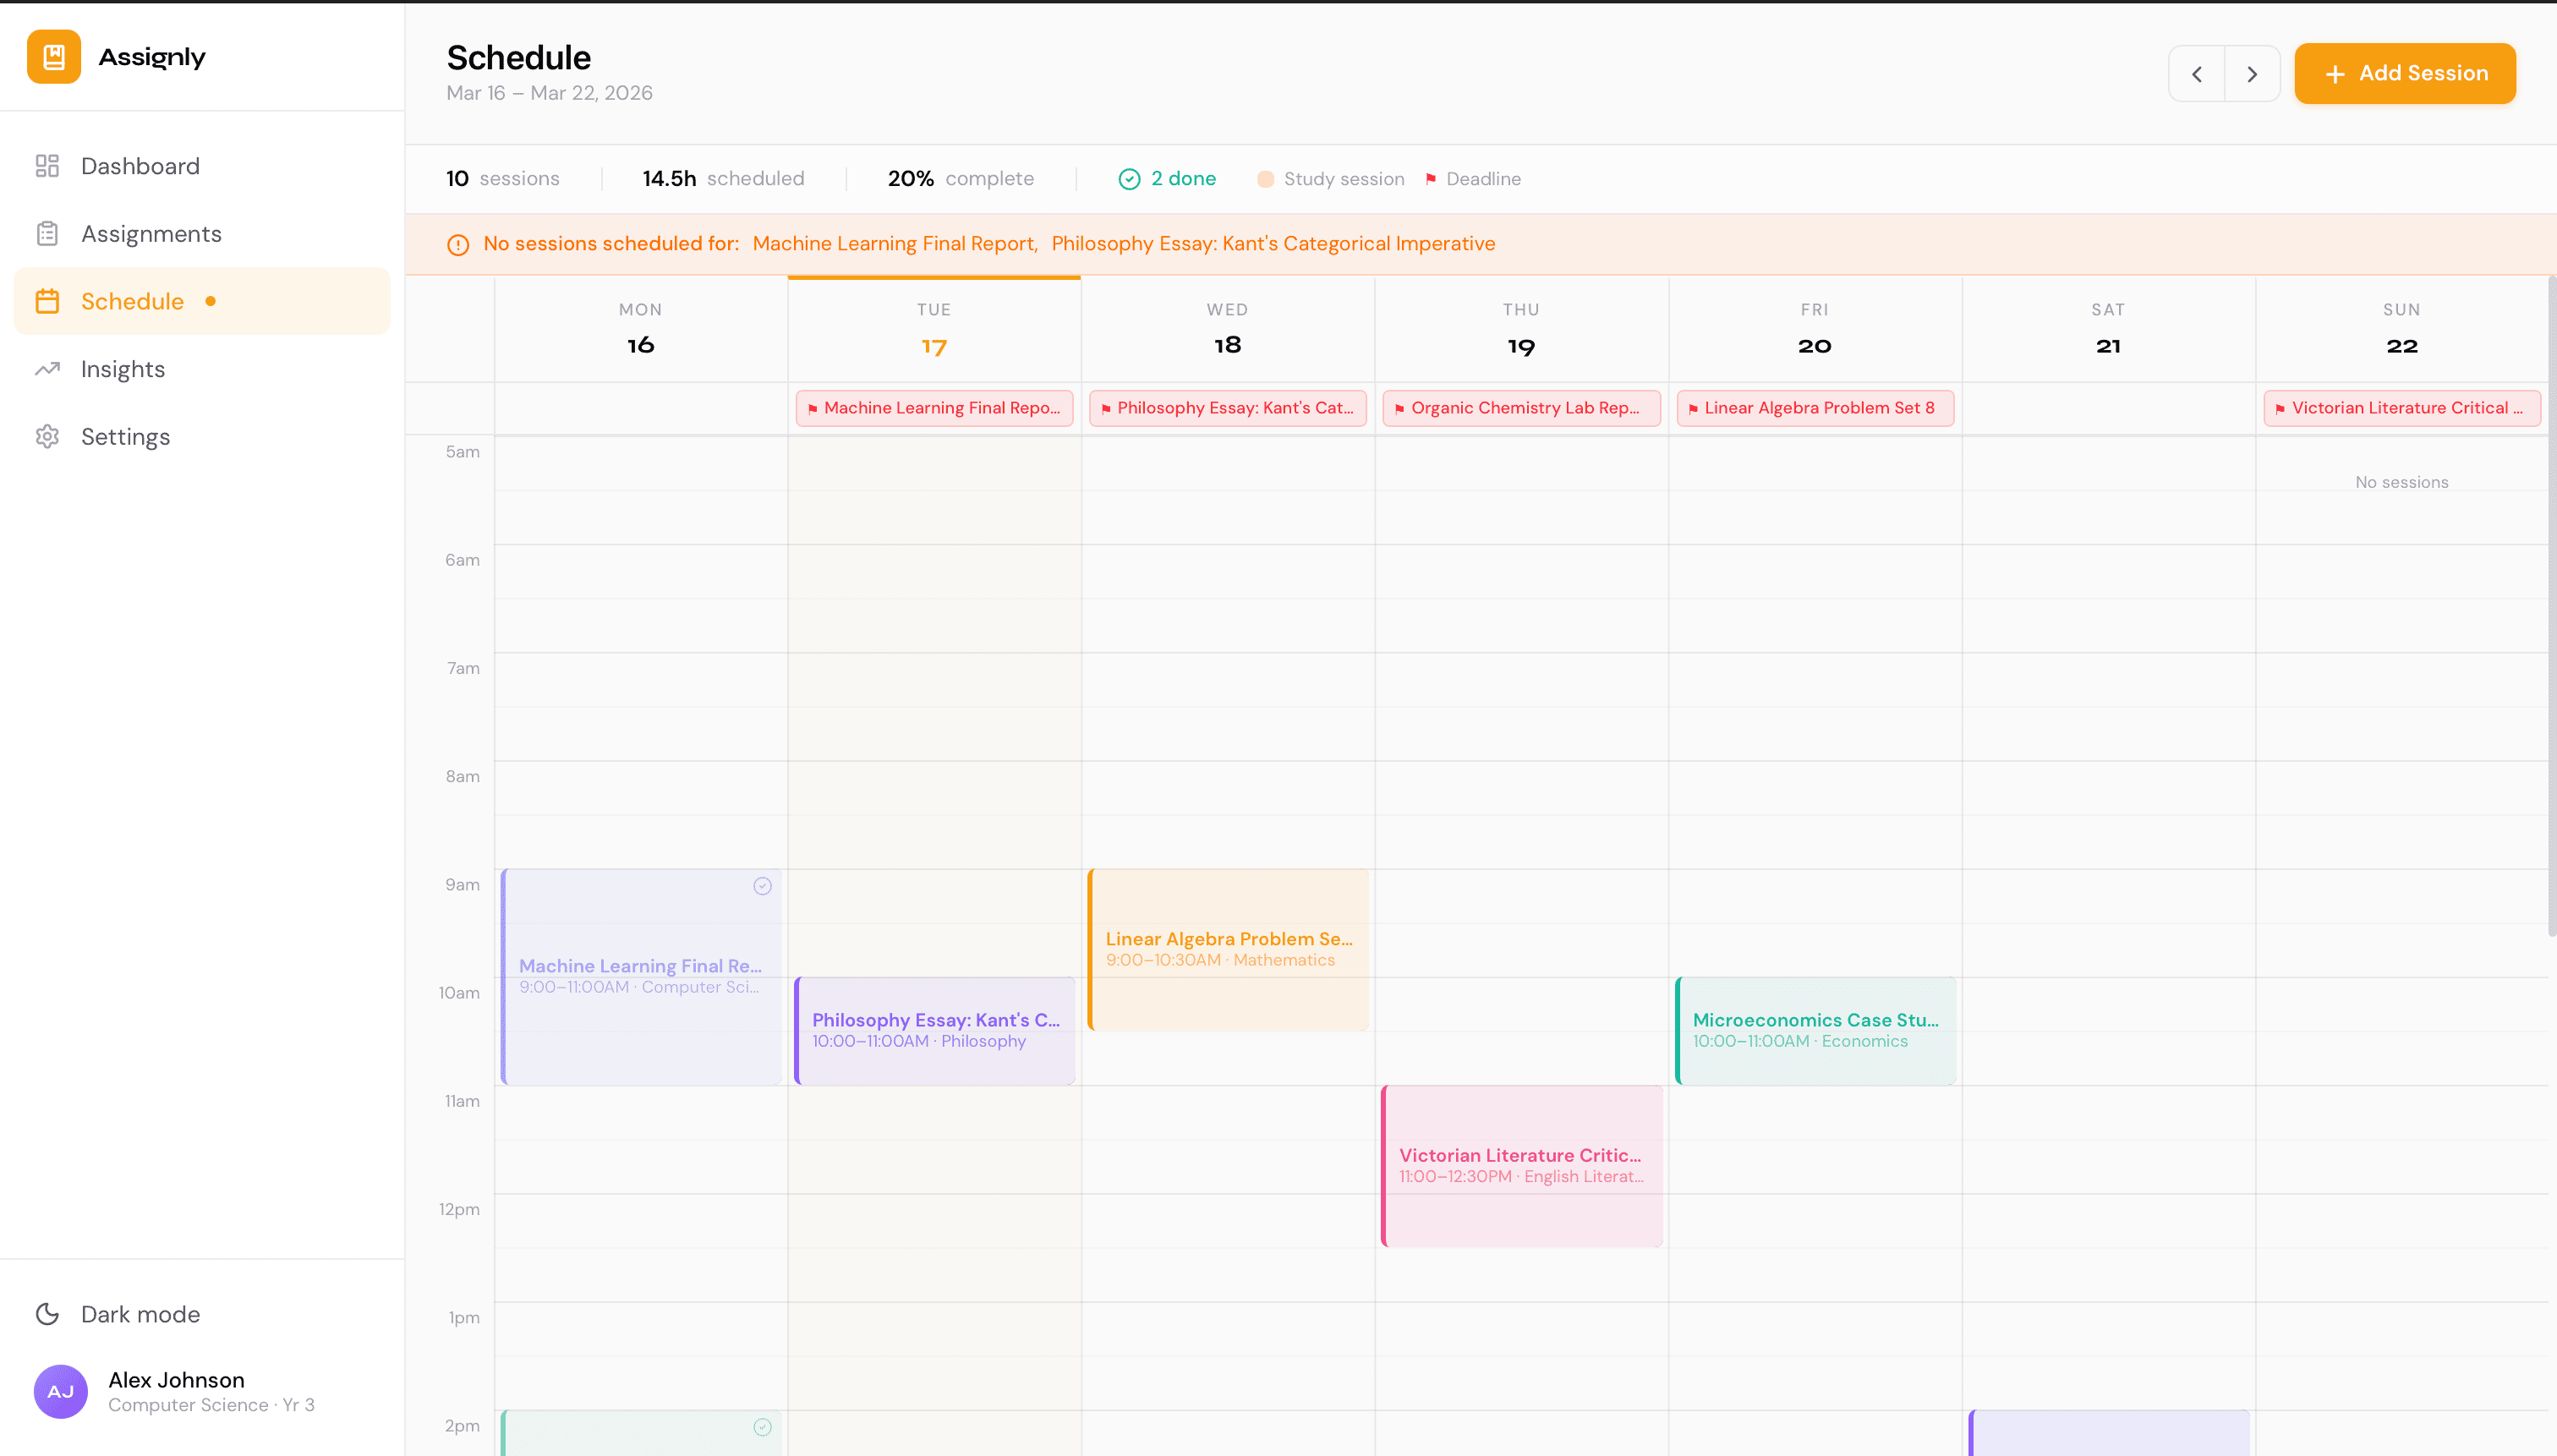This screenshot has height=1456, width=2557.
Task: Toggle the check circle on Monday's 2pm session
Action: click(x=763, y=1427)
